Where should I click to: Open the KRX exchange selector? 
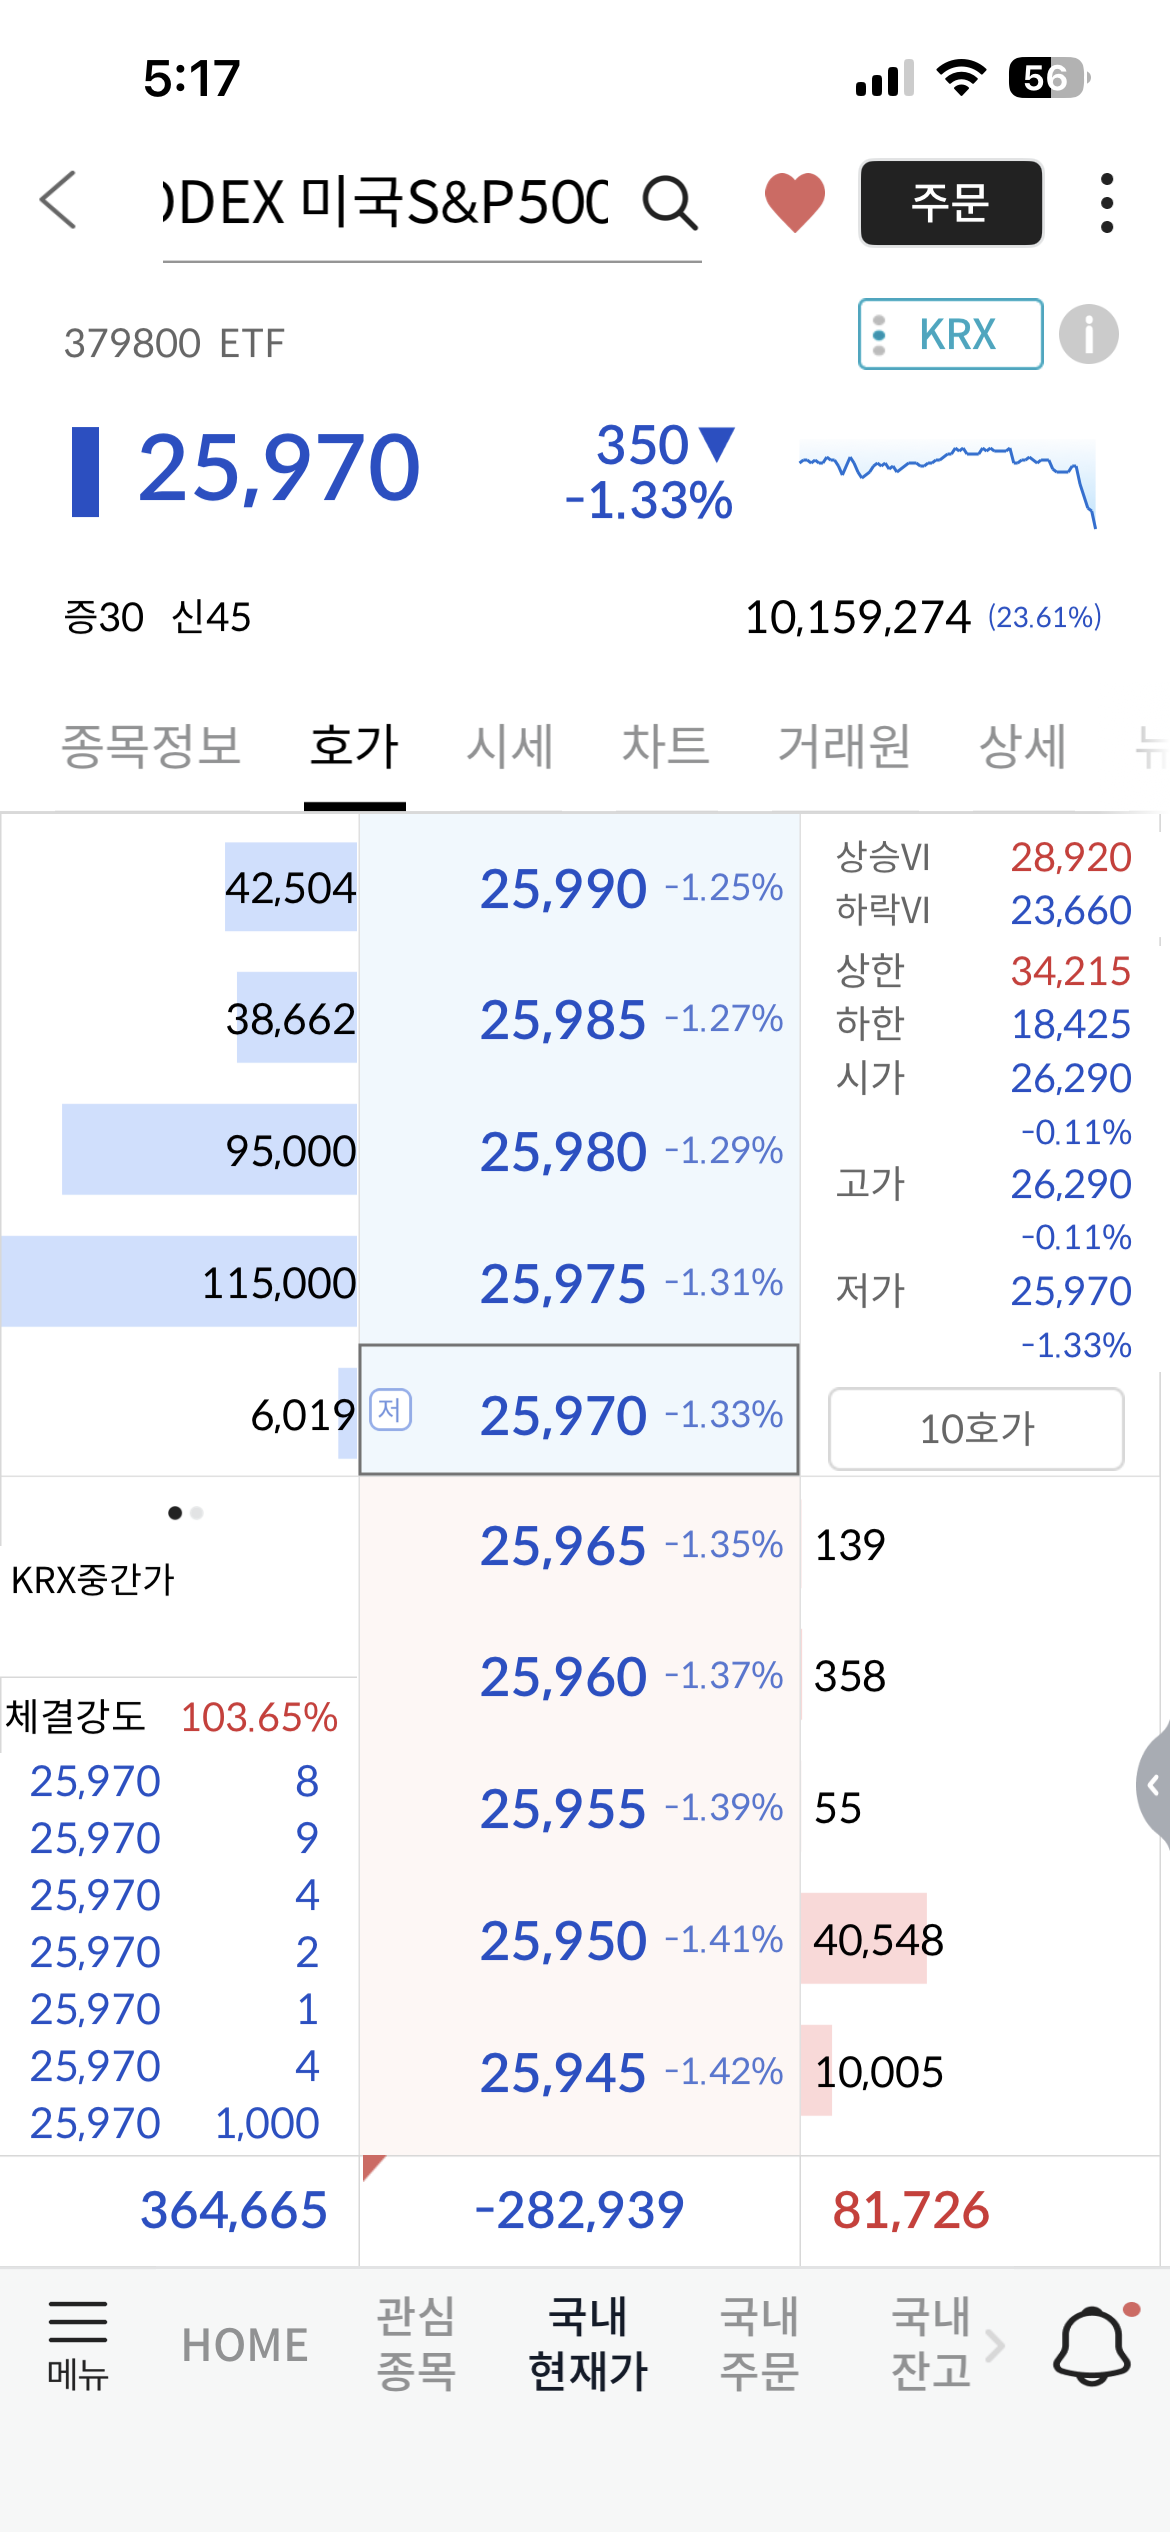(x=950, y=334)
